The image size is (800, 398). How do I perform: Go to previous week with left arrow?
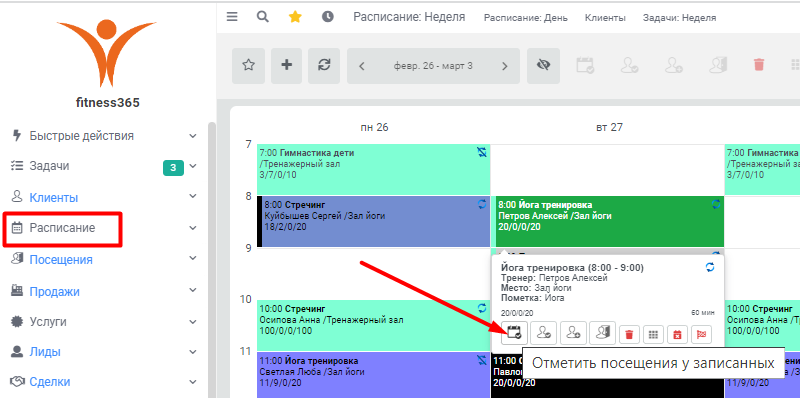pyautogui.click(x=362, y=66)
